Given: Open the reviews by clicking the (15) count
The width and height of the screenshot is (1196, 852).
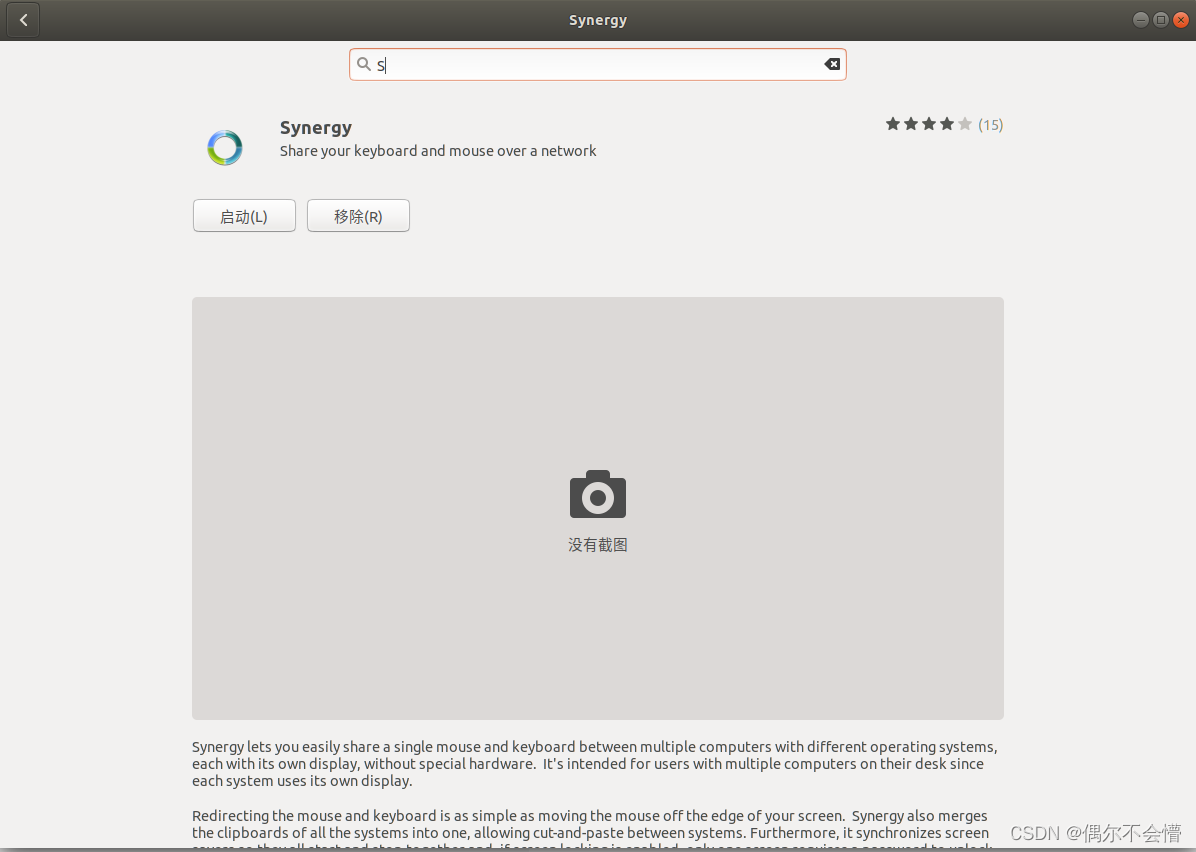Looking at the screenshot, I should pyautogui.click(x=990, y=124).
